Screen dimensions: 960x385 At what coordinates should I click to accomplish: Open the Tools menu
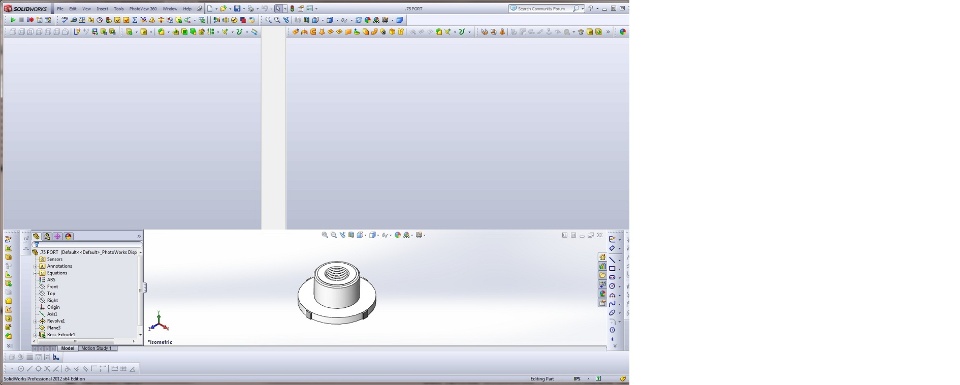(x=119, y=9)
